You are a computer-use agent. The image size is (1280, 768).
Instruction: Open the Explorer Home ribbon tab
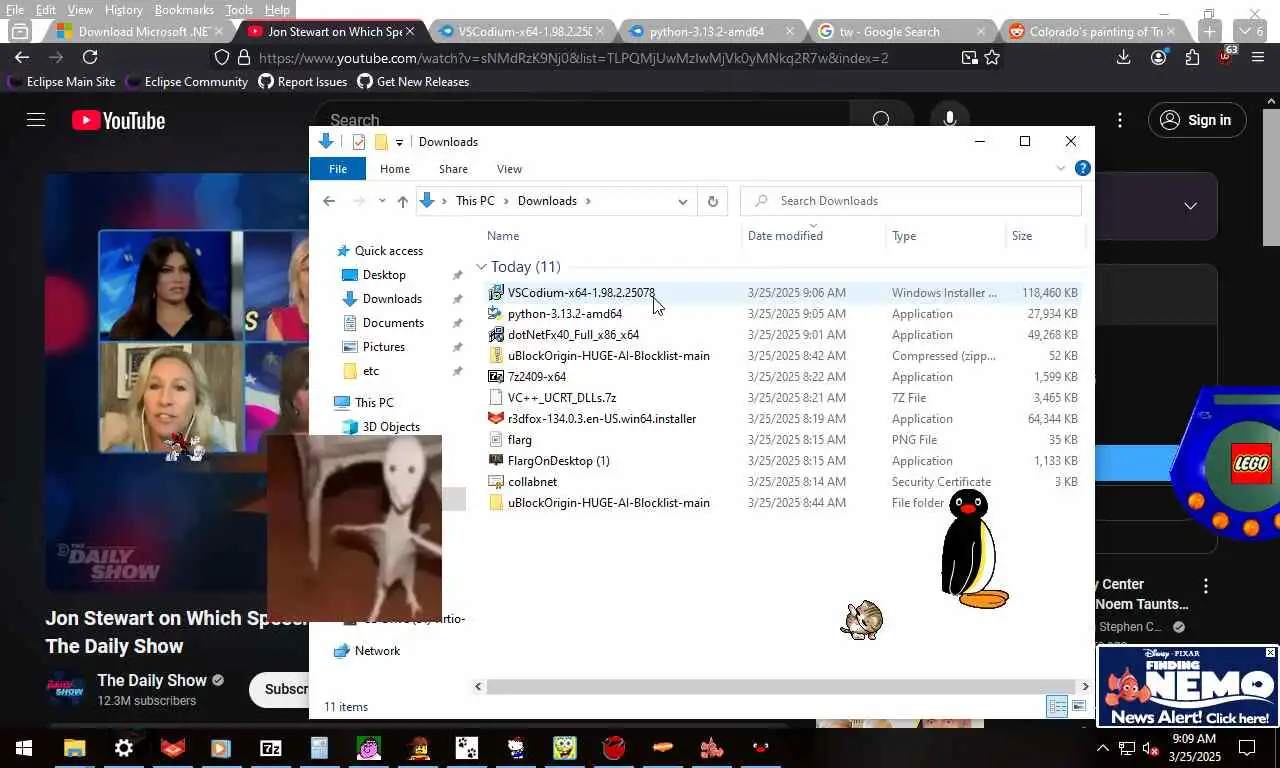[394, 169]
